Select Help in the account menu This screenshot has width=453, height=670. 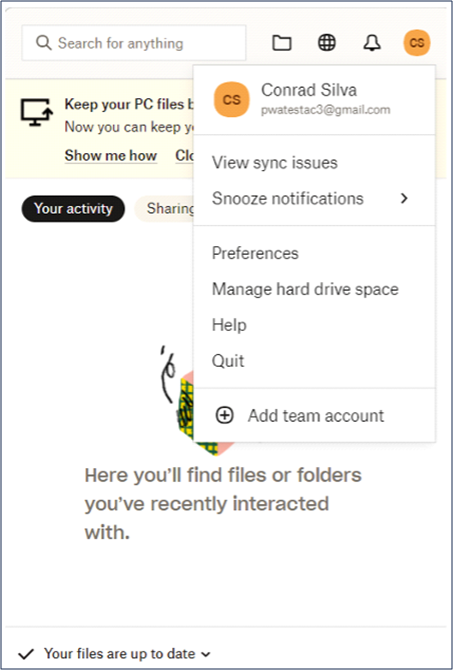coord(229,325)
